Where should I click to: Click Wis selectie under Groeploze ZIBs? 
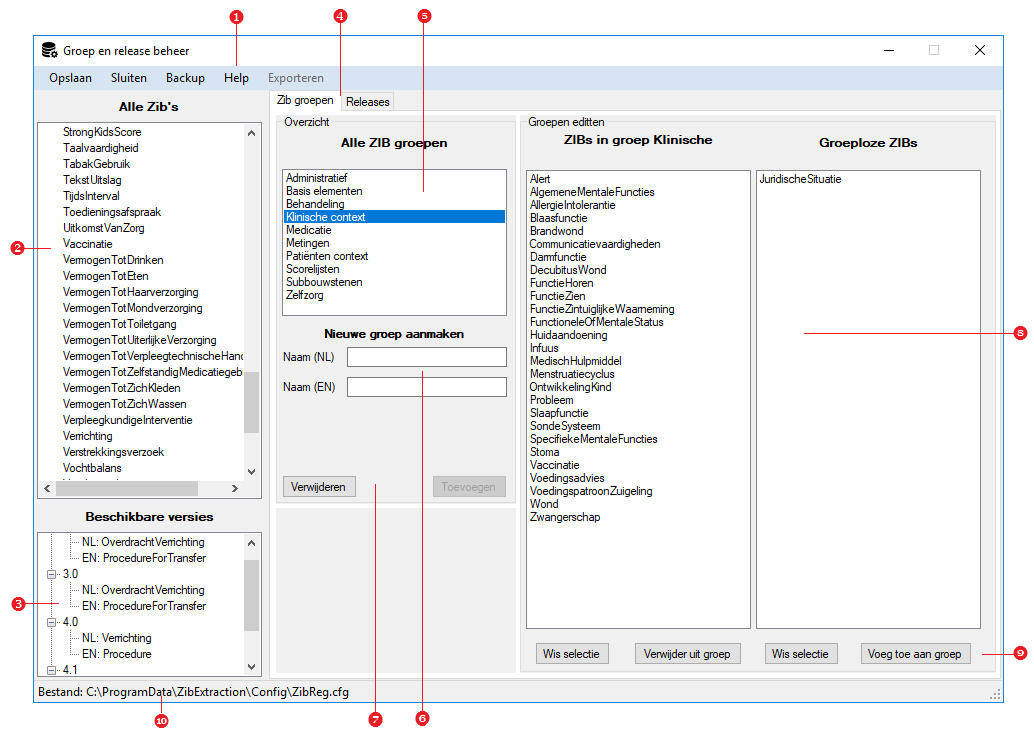[x=801, y=654]
